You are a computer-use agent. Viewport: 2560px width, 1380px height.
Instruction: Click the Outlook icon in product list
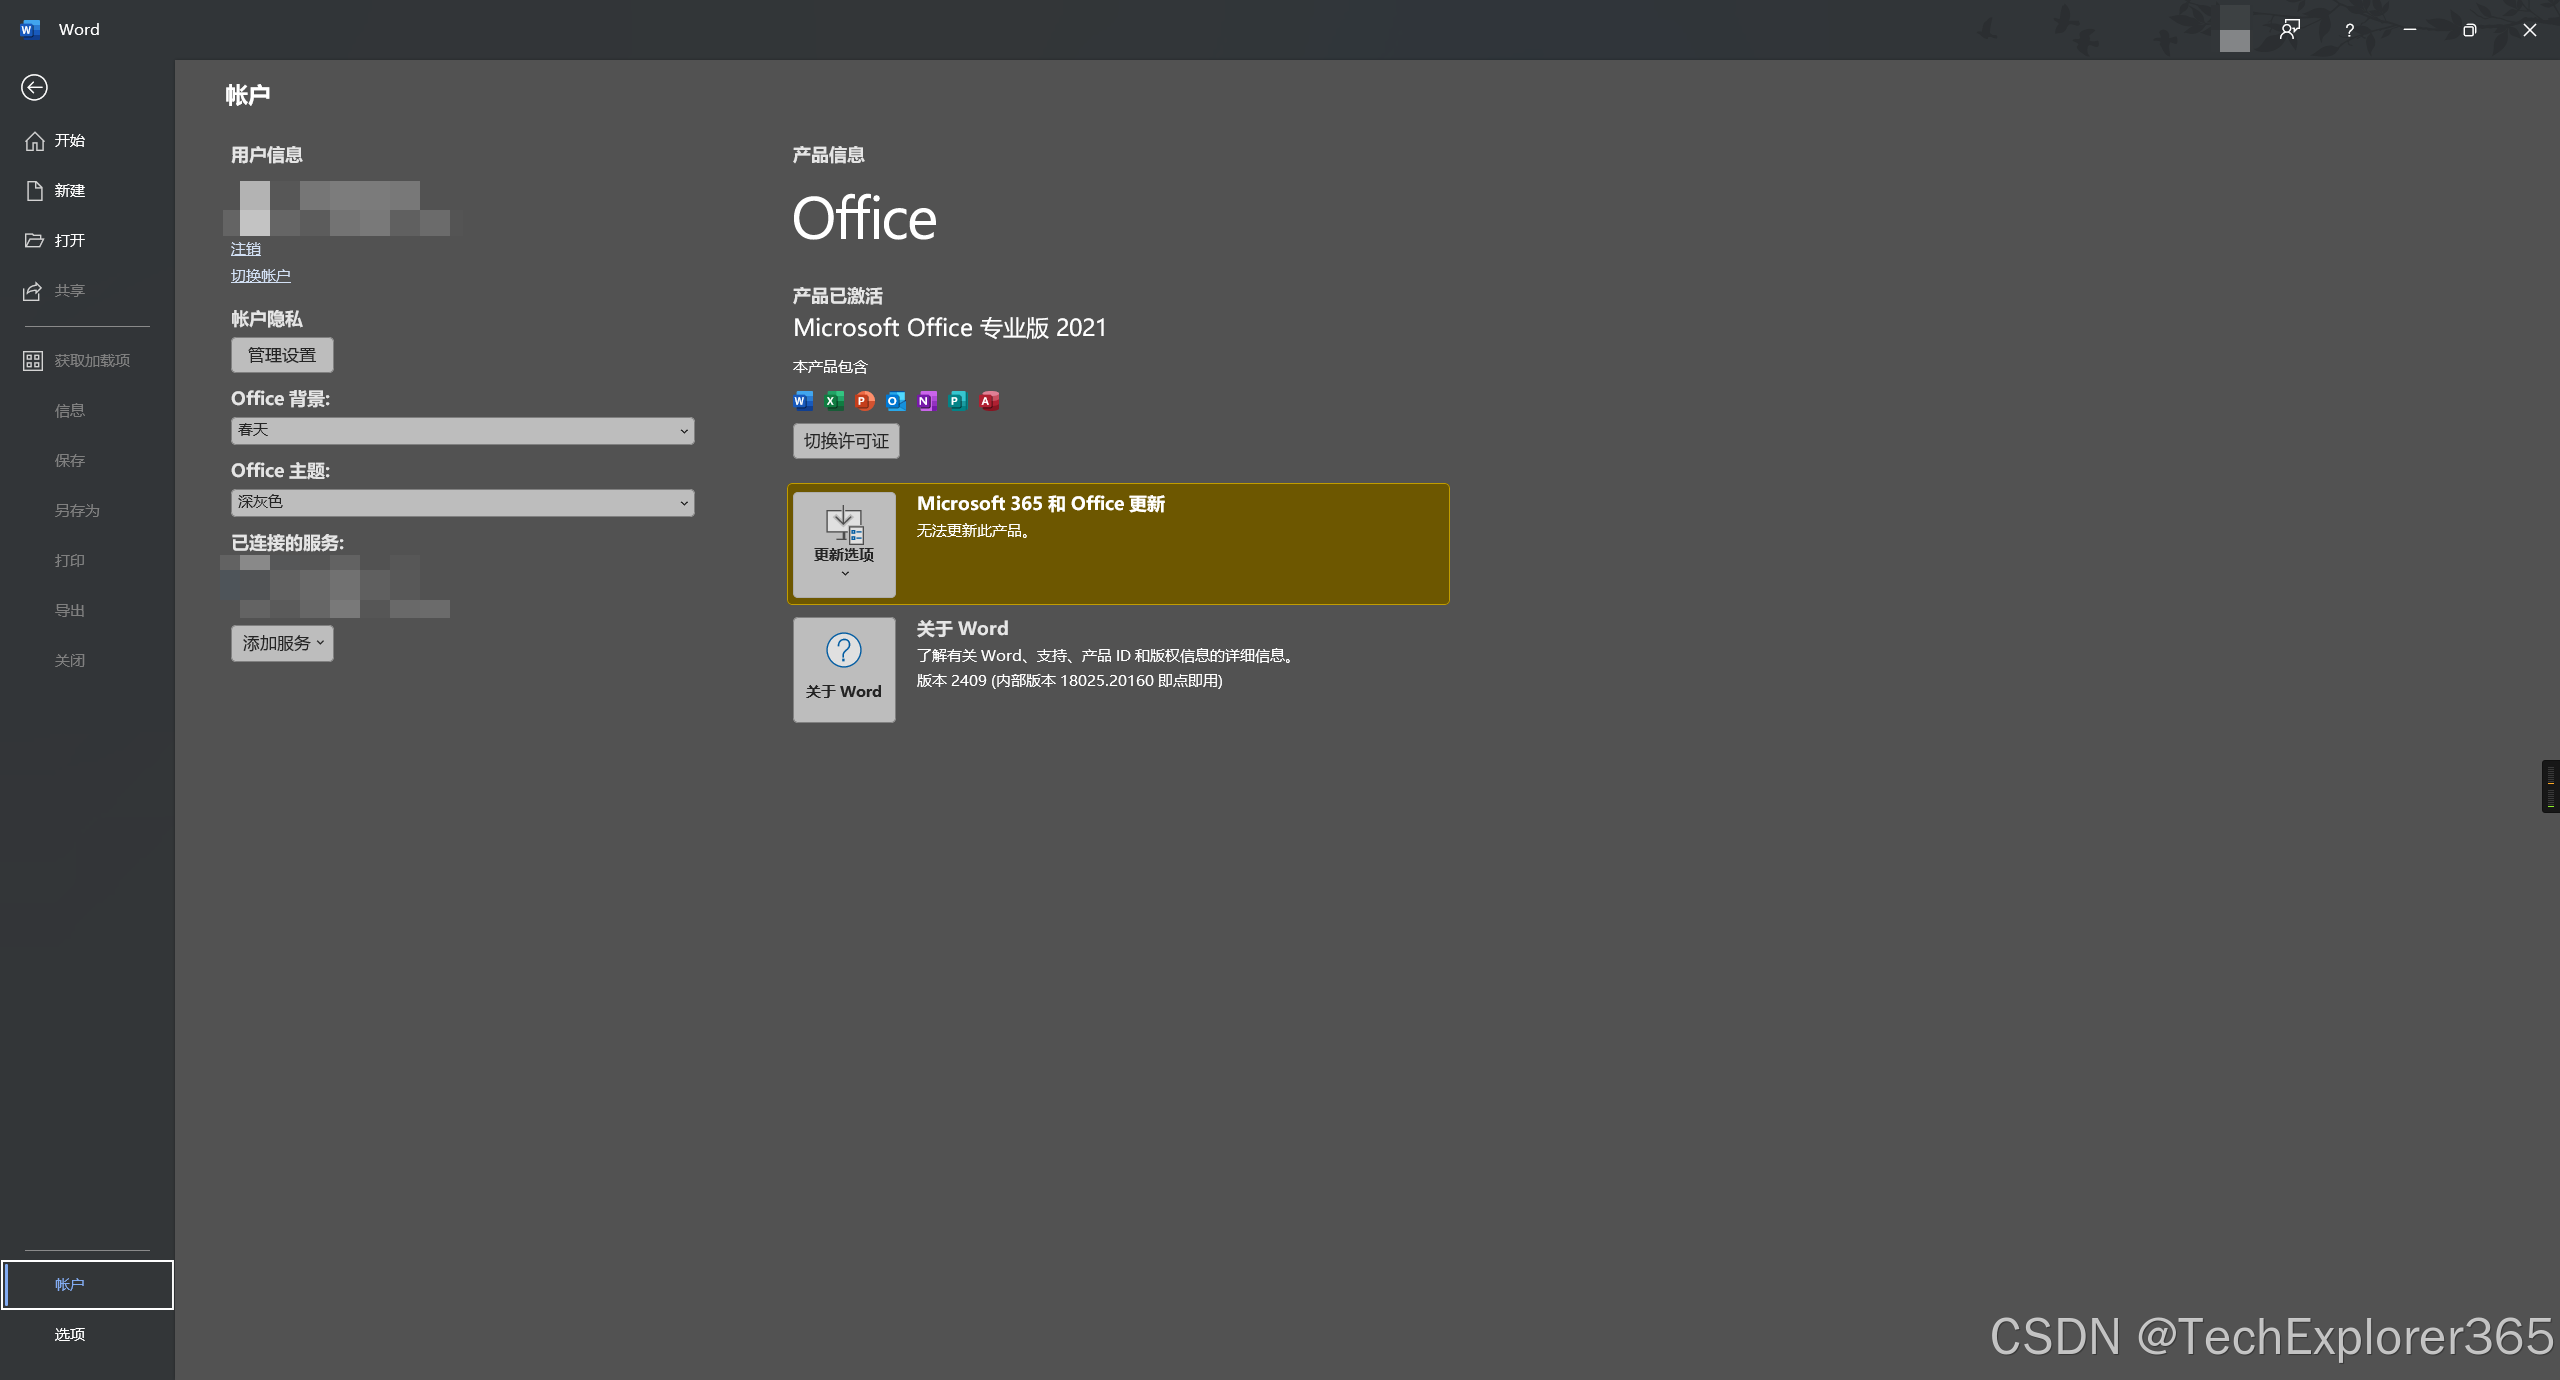[896, 401]
